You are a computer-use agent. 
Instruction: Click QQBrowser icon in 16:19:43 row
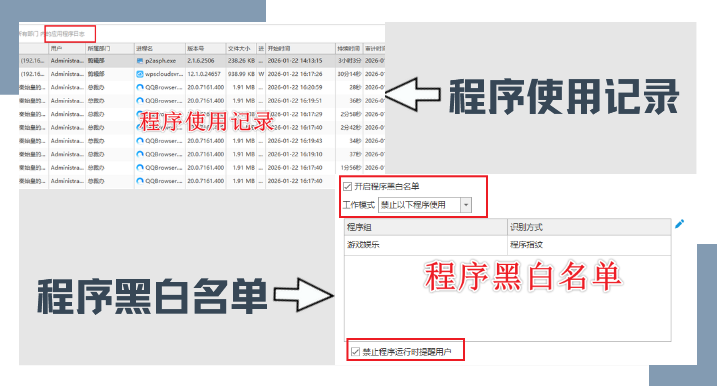(140, 141)
